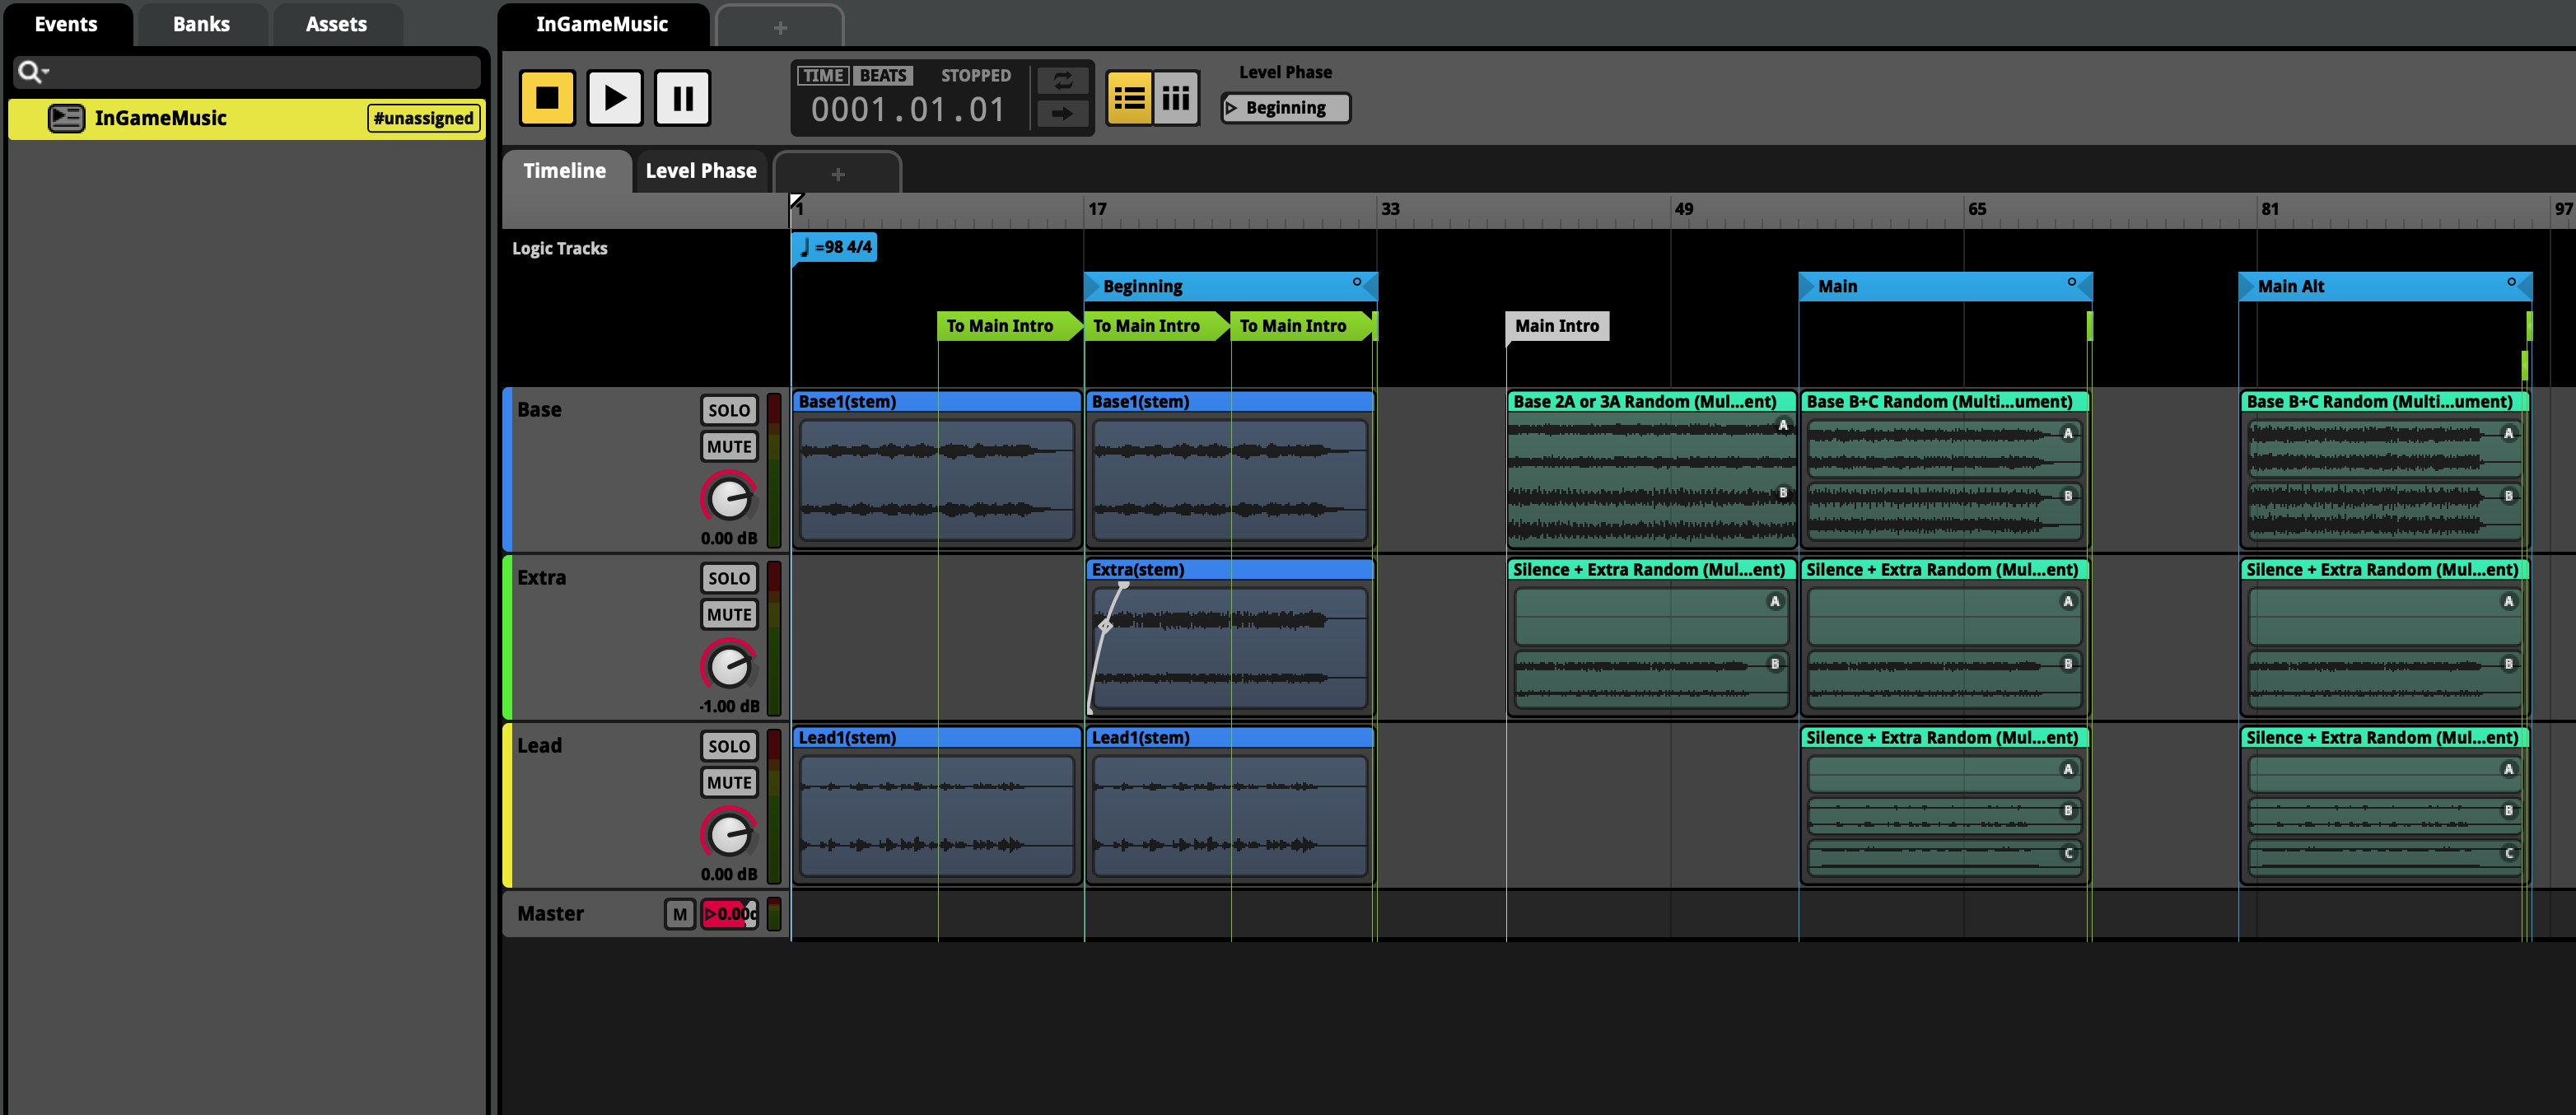Select the tempo marker 98 4/4
This screenshot has width=2576, height=1115.
pos(835,247)
